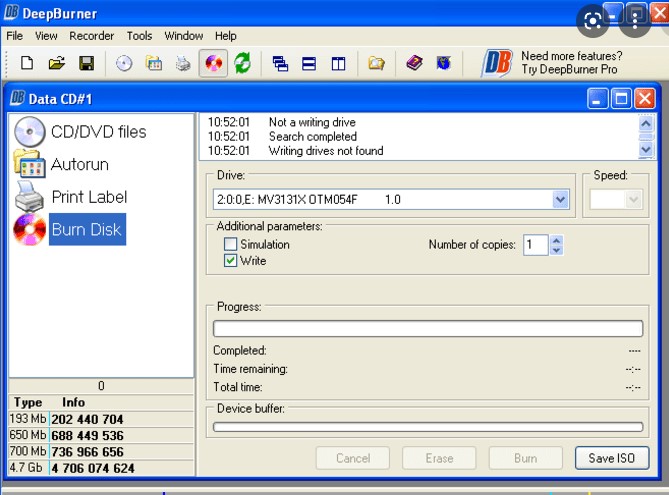This screenshot has width=669, height=495.
Task: Select the 650 Mb disc size row
Action: 102,435
